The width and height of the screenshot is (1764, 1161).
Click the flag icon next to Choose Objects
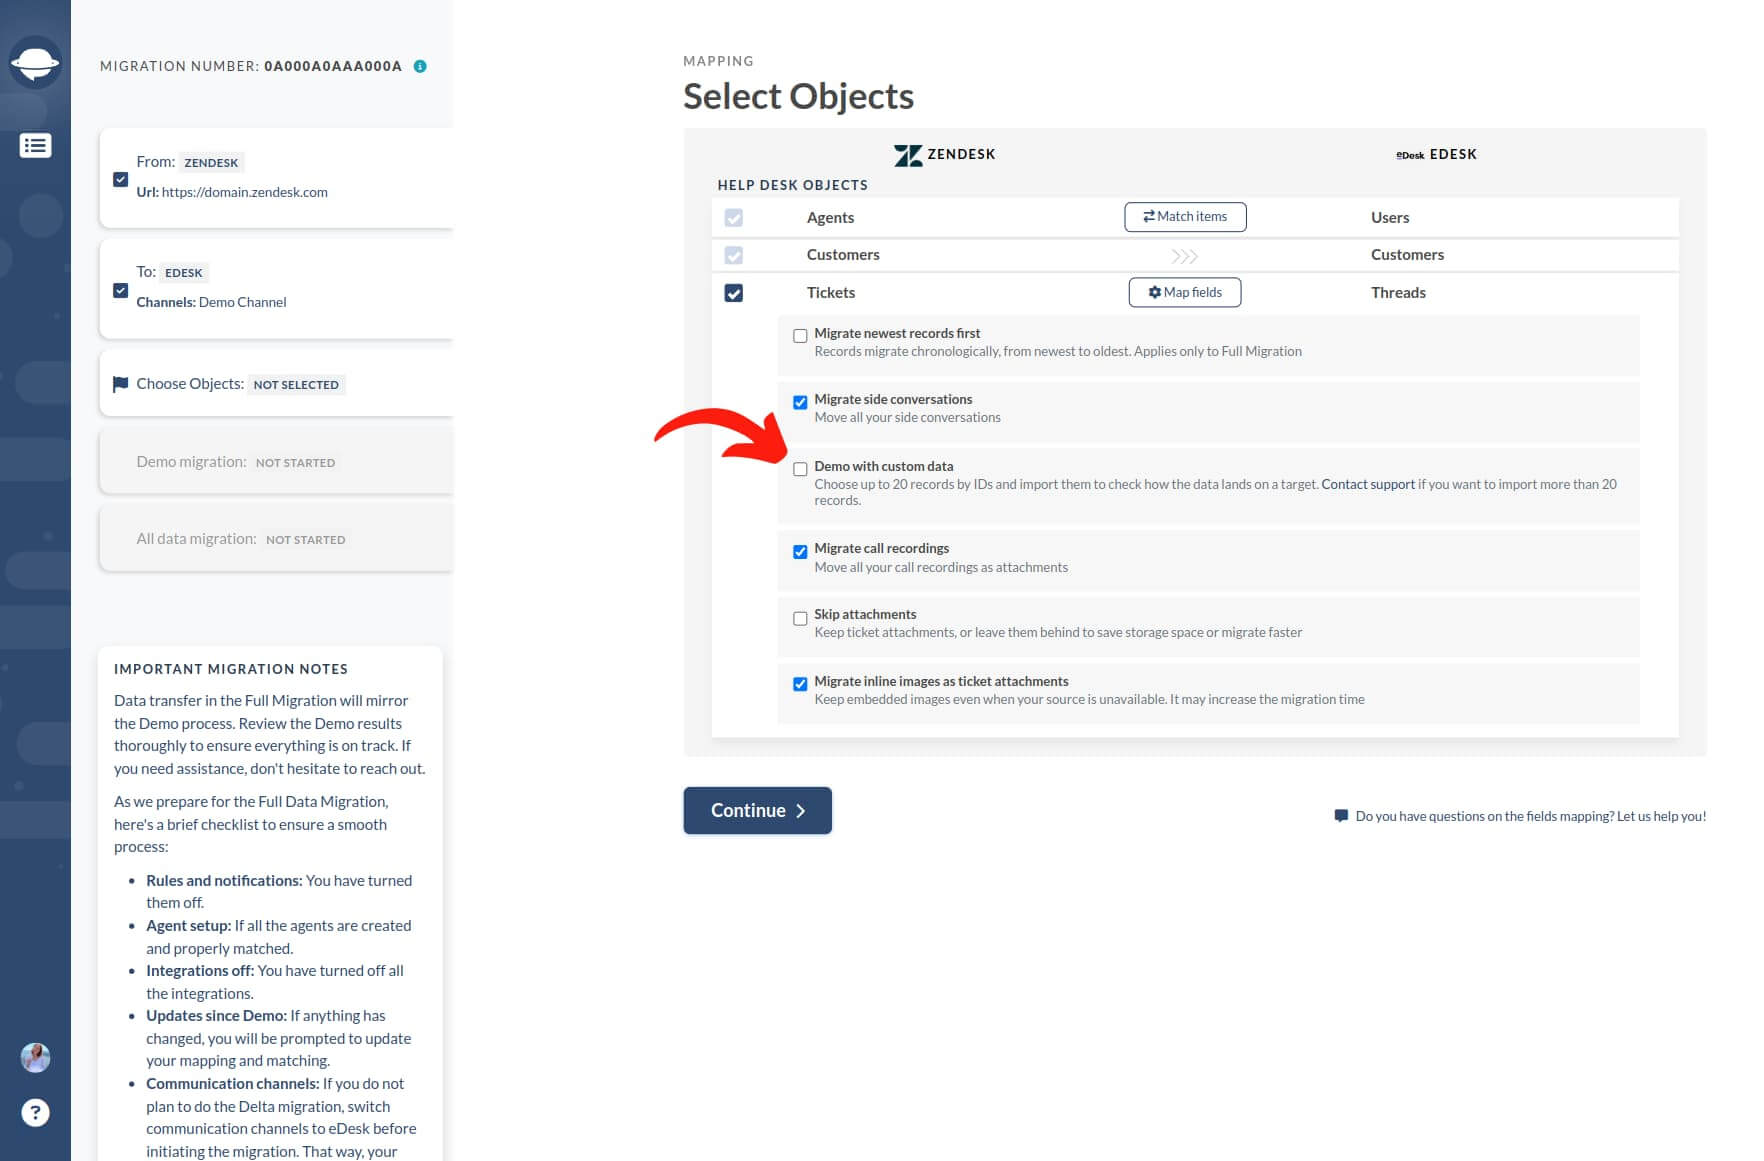point(120,384)
